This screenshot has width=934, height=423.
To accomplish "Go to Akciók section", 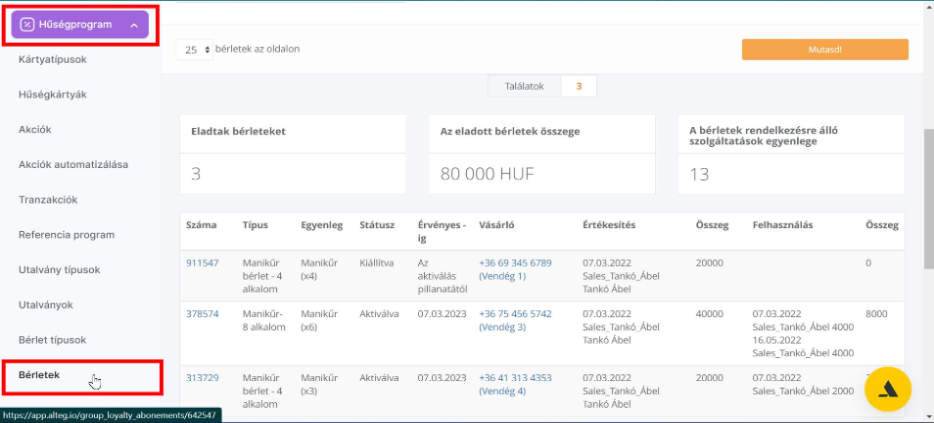I will tap(35, 129).
